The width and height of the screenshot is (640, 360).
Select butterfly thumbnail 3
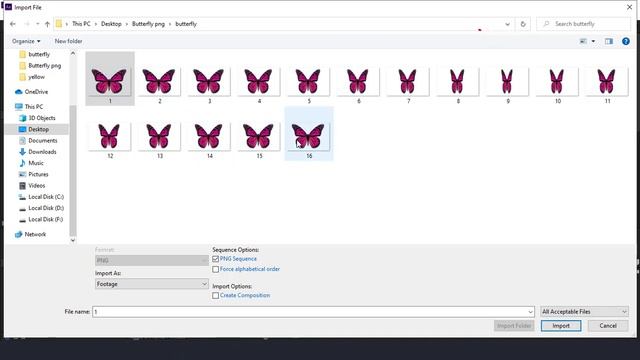[x=209, y=81]
